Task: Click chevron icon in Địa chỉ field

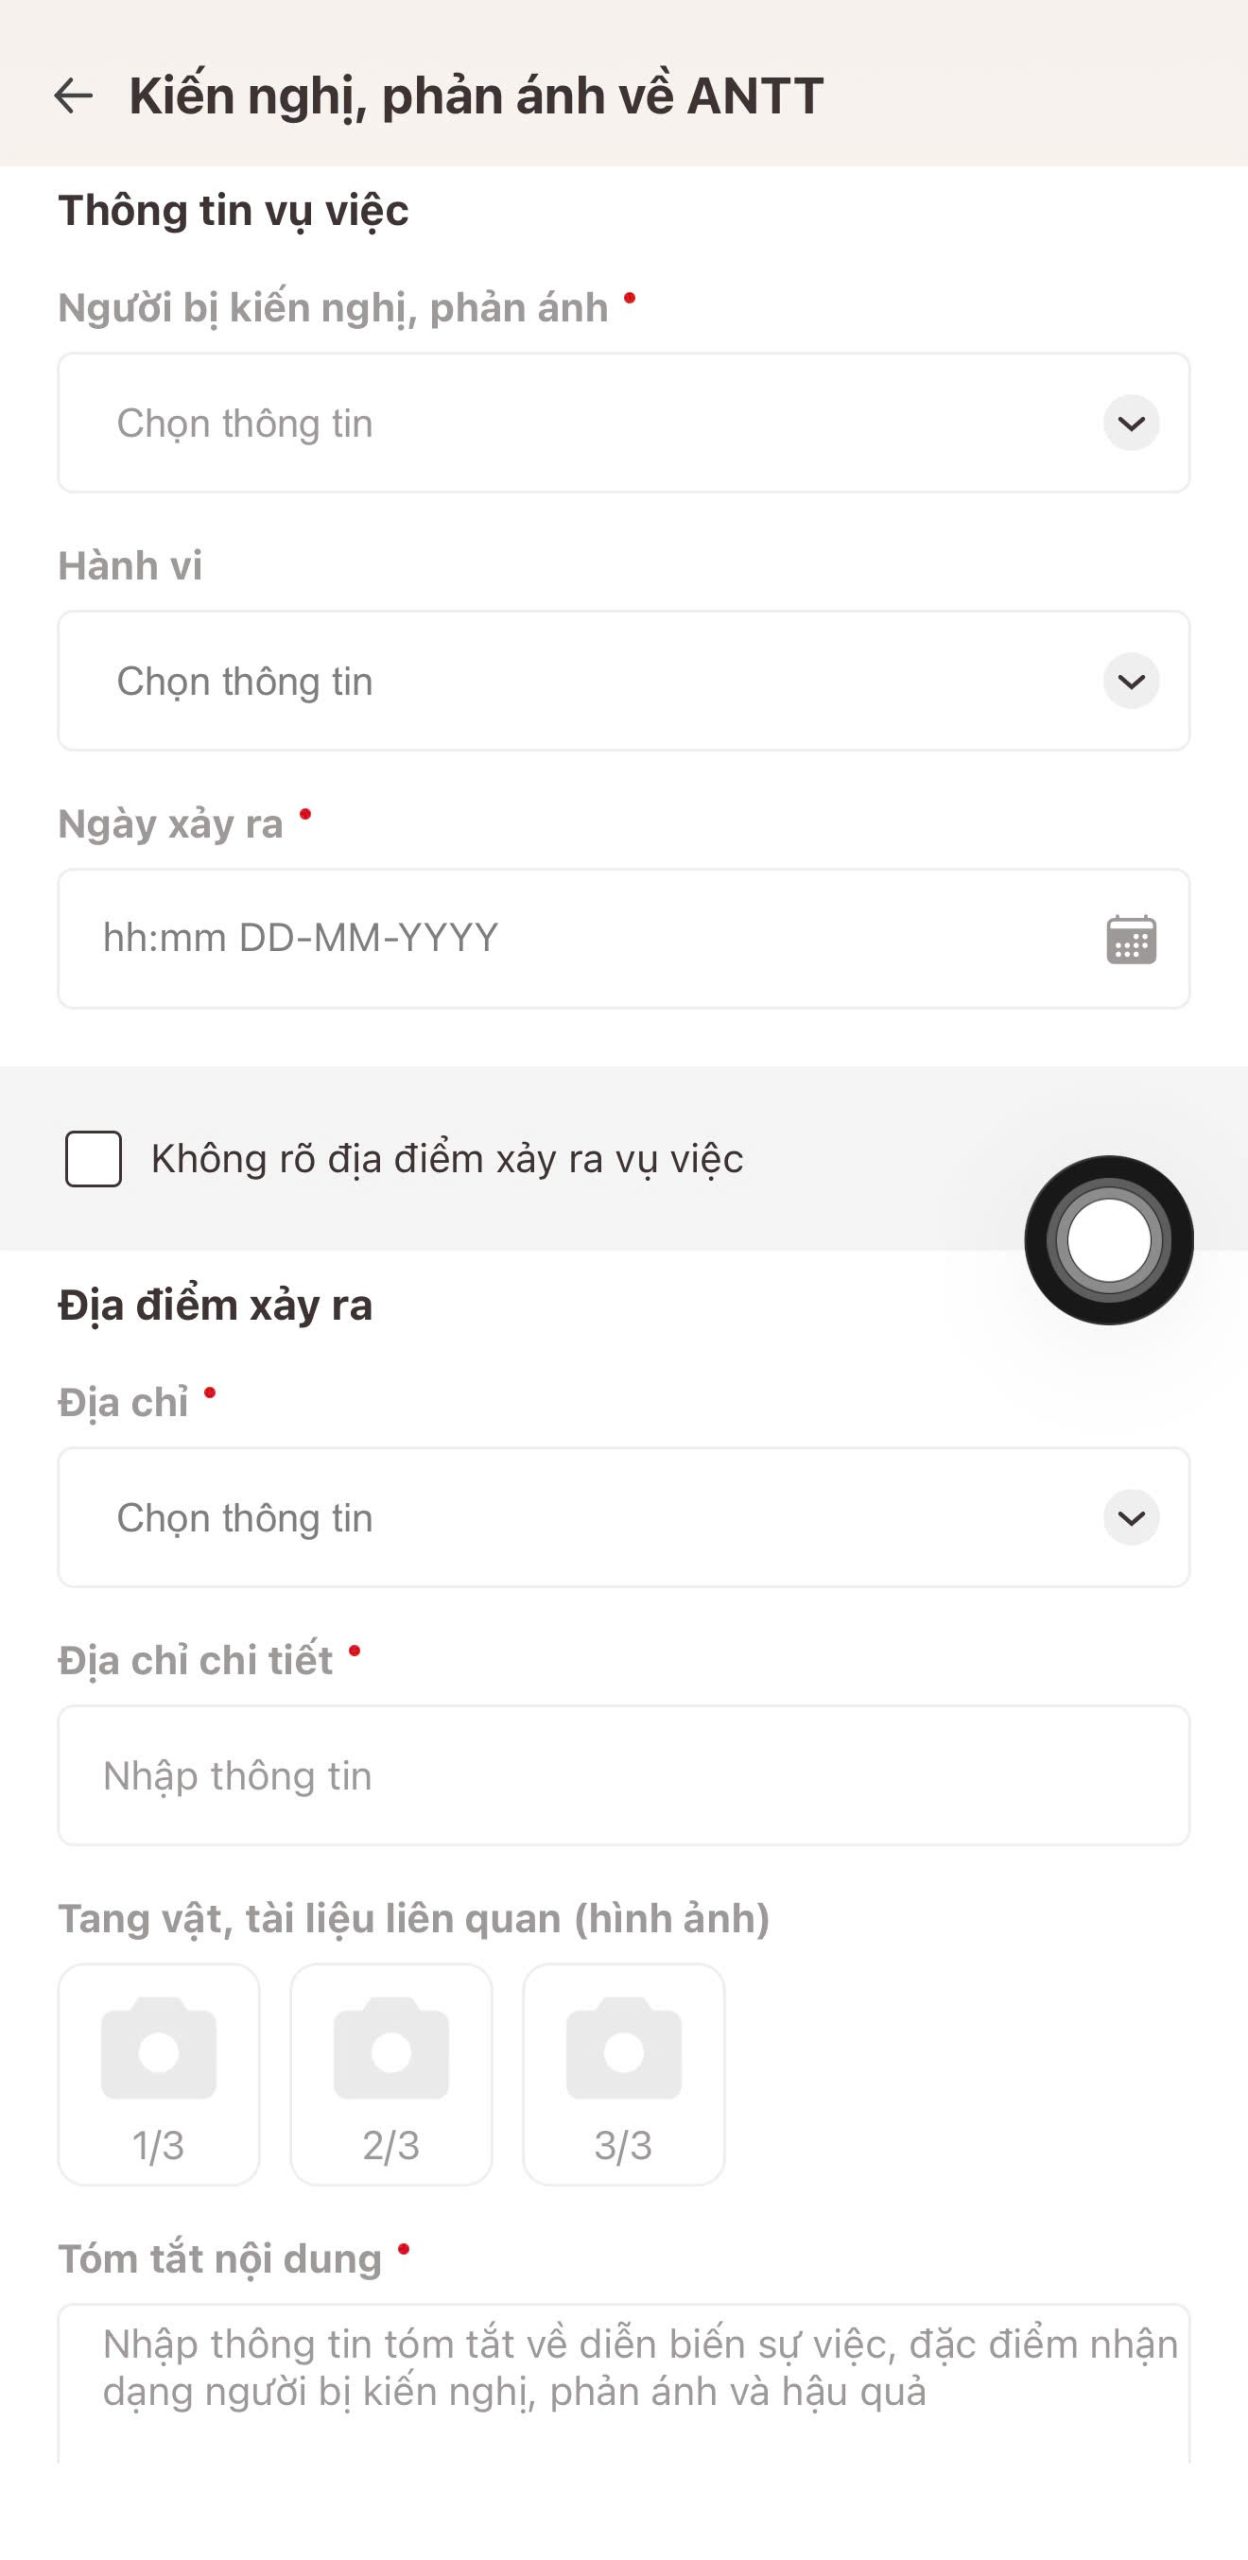Action: click(x=1131, y=1518)
